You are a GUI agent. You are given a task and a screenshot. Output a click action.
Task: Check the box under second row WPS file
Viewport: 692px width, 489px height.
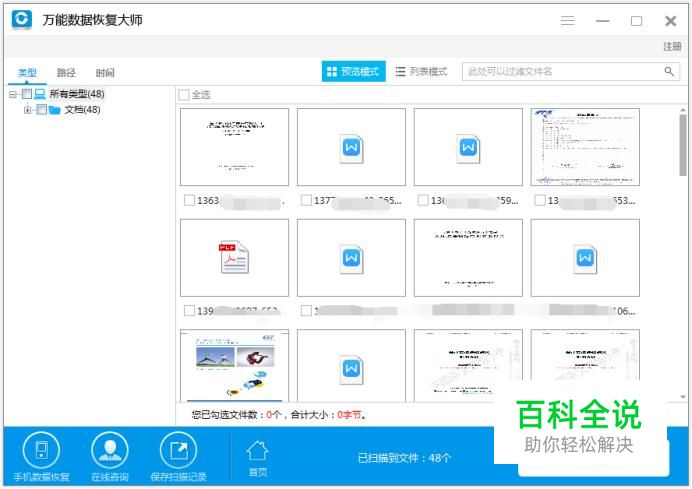[x=306, y=311]
